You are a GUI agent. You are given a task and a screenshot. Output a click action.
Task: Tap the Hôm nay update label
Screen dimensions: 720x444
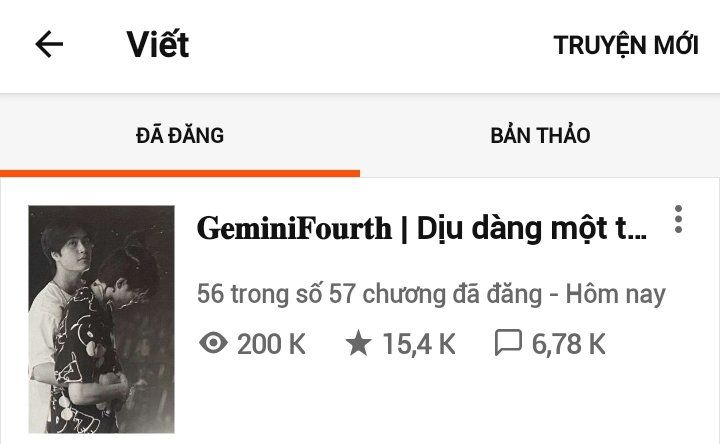point(615,294)
